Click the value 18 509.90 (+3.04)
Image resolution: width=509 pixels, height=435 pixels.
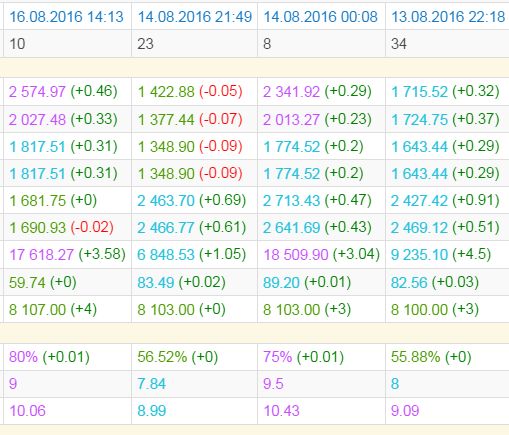pos(322,255)
